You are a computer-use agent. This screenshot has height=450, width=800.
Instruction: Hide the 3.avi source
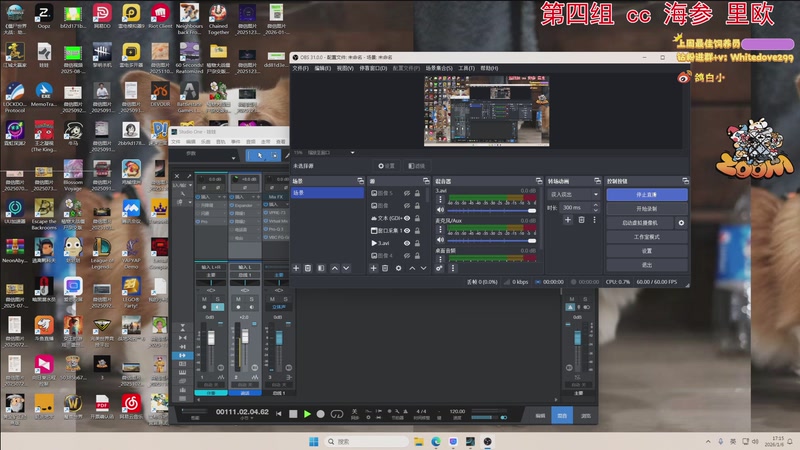[x=407, y=243]
